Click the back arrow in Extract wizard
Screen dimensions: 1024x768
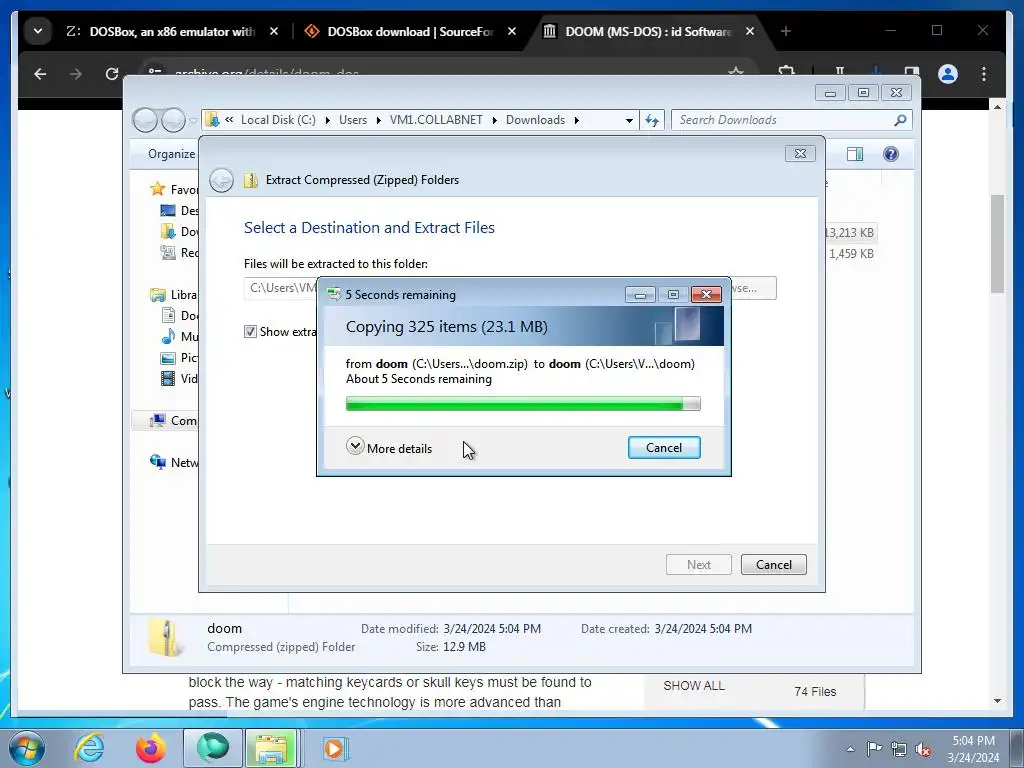click(221, 180)
